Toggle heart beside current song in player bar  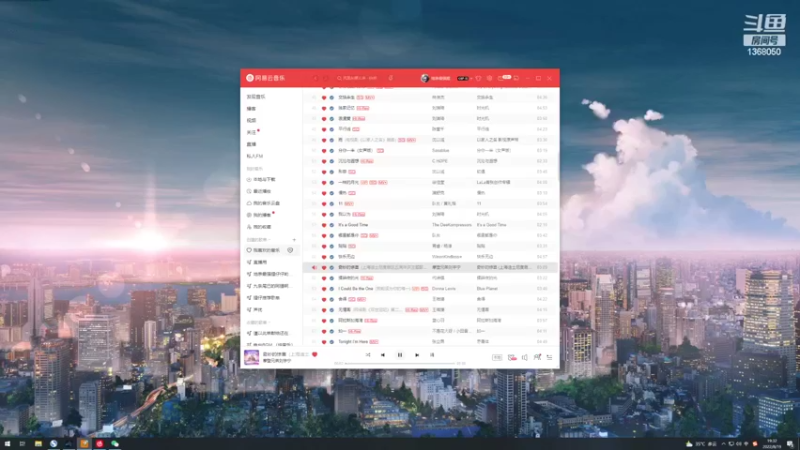click(315, 354)
